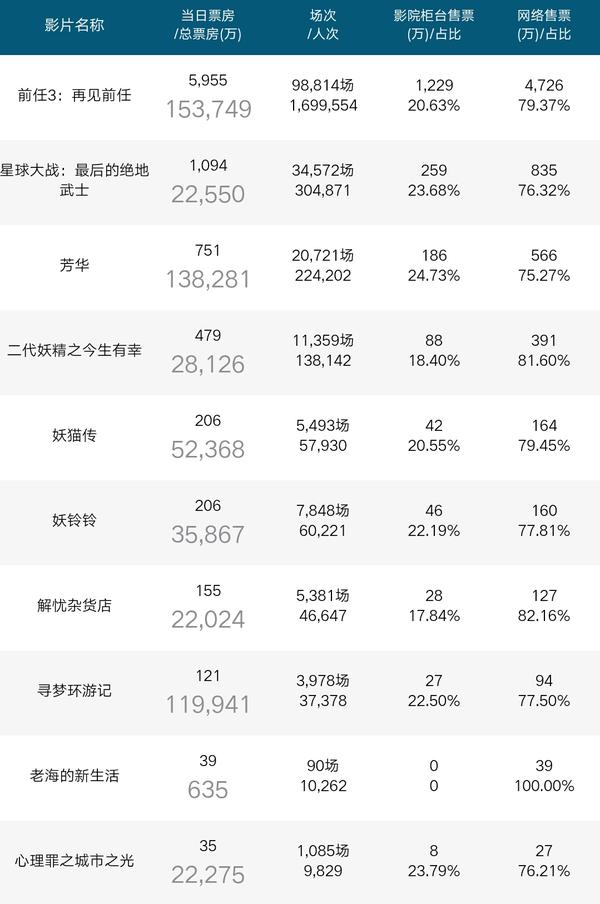This screenshot has height=904, width=600.
Task: Select 心理罪之城市之光 movie title
Action: (74, 861)
